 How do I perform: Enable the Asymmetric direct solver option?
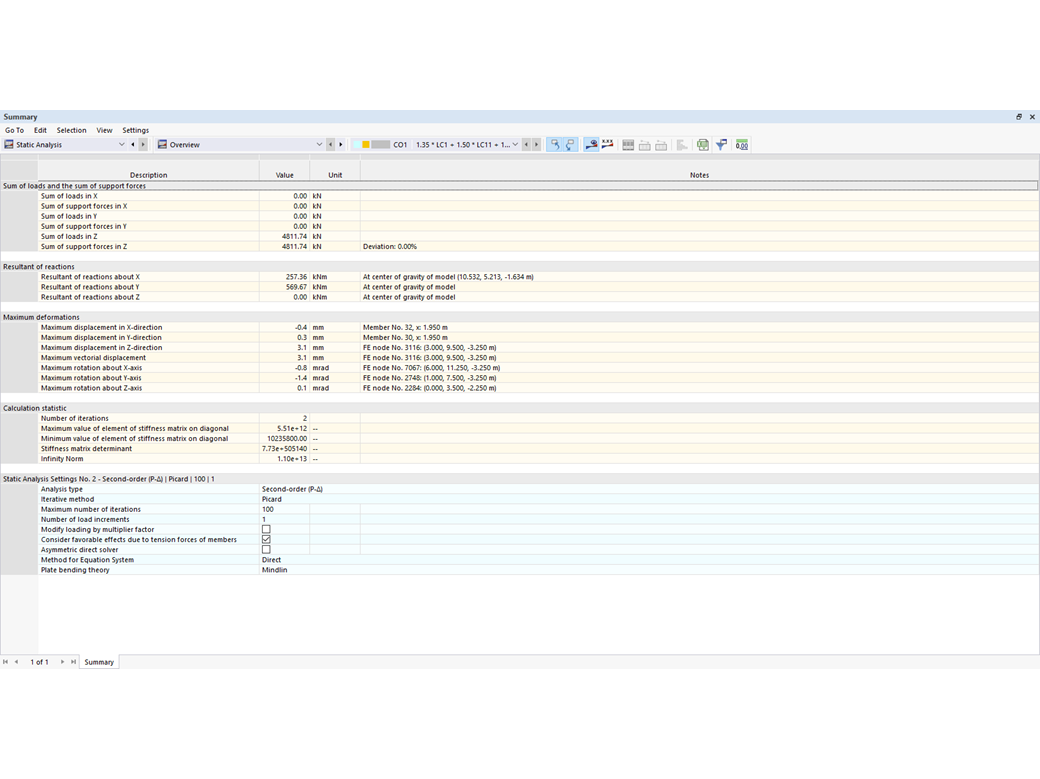pyautogui.click(x=264, y=549)
